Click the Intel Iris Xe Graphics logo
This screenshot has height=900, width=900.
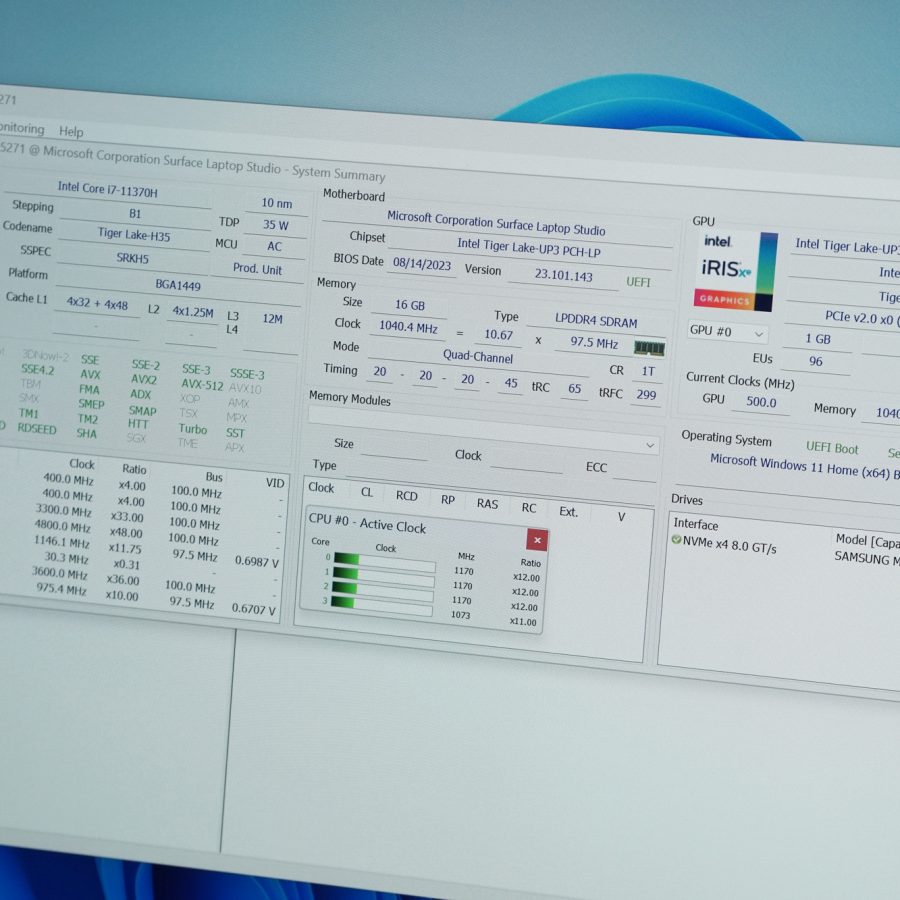click(736, 271)
